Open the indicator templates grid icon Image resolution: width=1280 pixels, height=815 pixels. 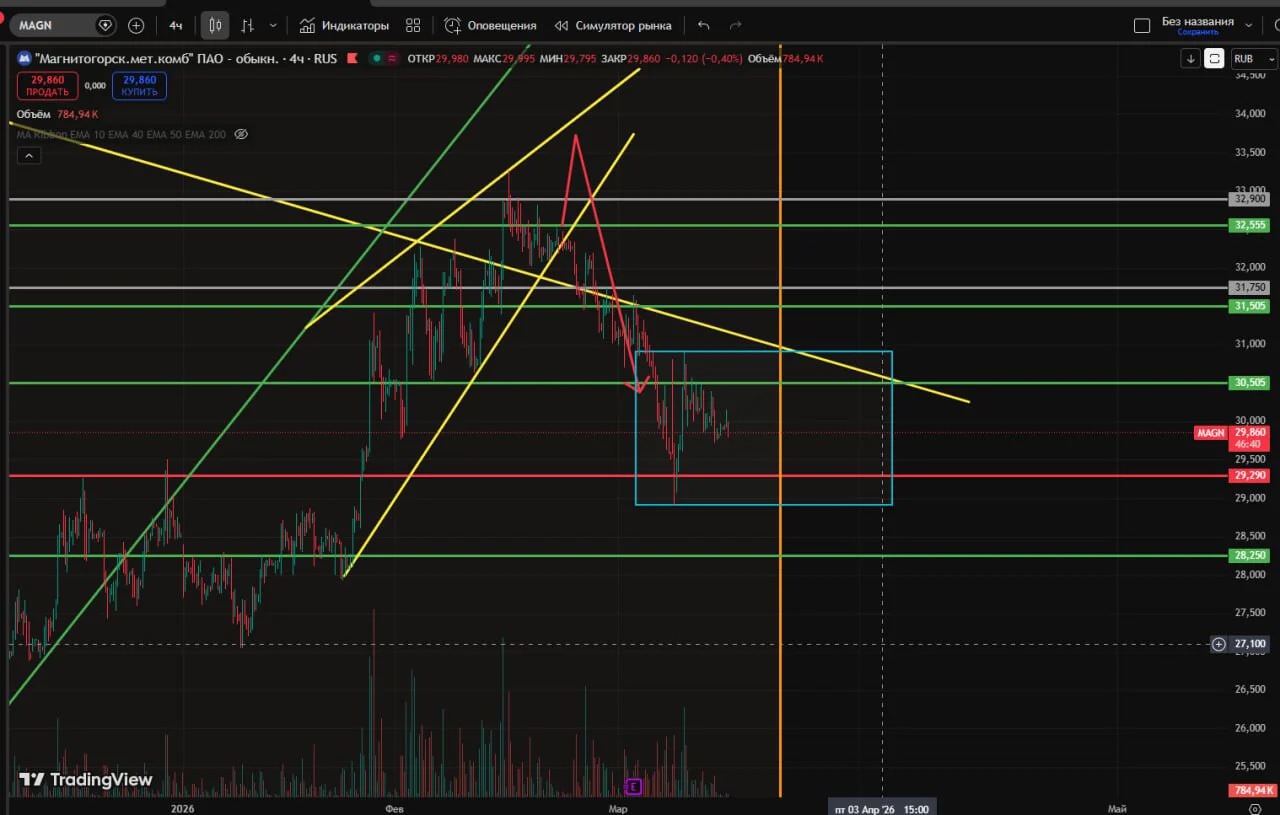413,25
